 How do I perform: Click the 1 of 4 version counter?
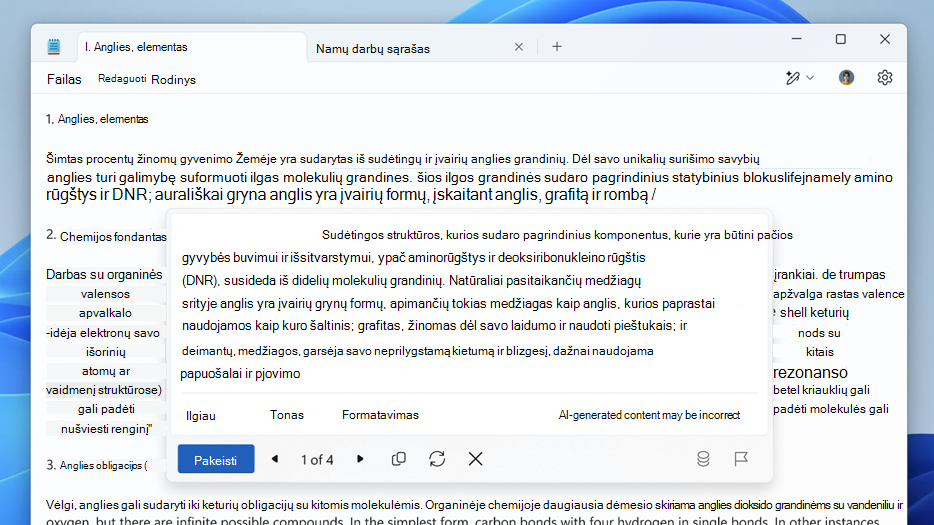[x=317, y=460]
